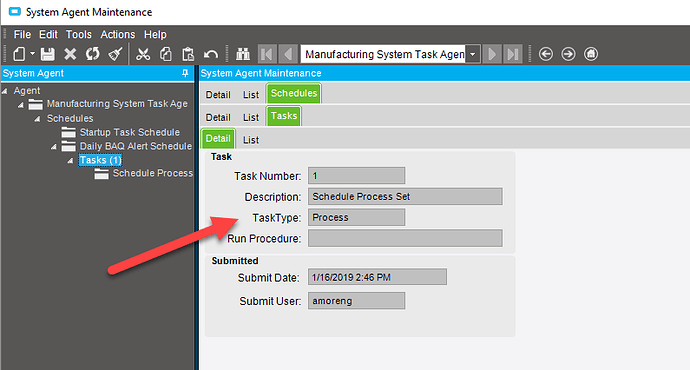Go to previous record arrow icon
The height and width of the screenshot is (370, 690).
tap(288, 54)
